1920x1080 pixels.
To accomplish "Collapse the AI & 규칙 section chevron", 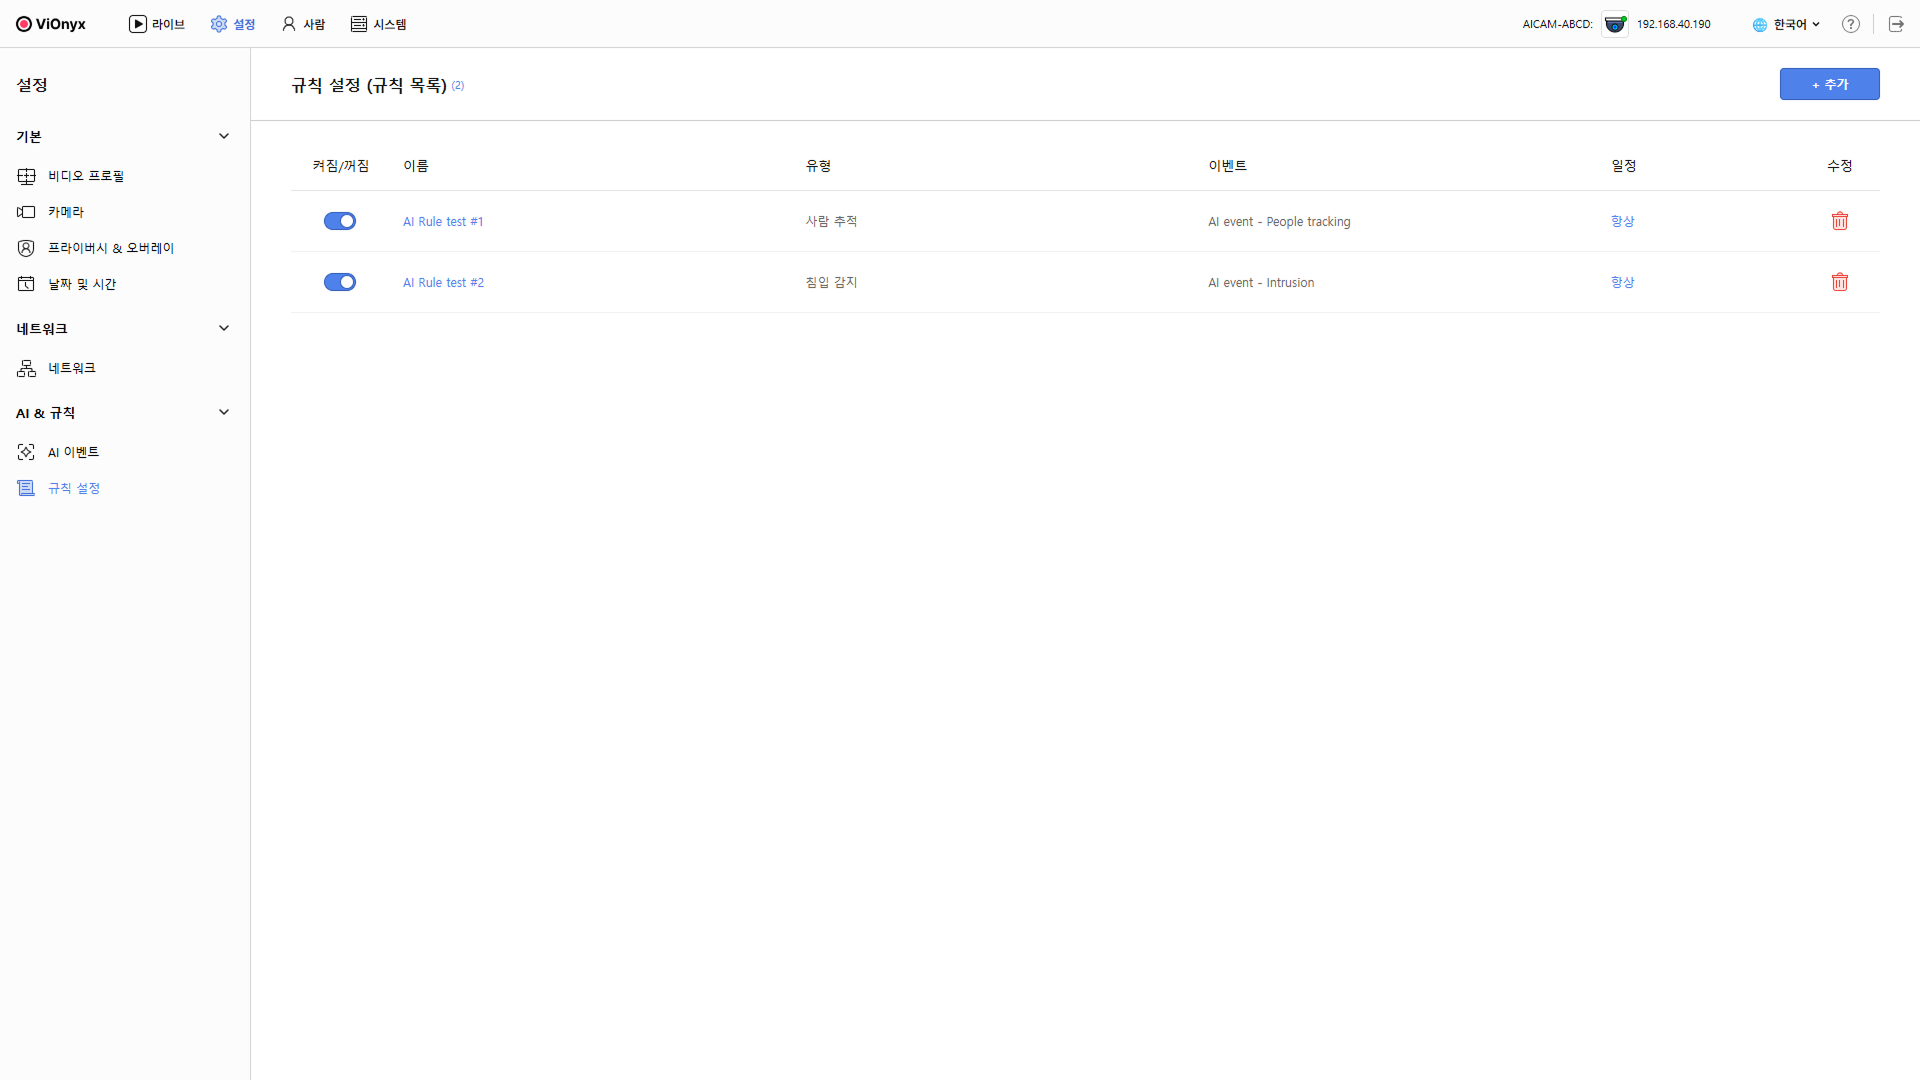I will 224,412.
